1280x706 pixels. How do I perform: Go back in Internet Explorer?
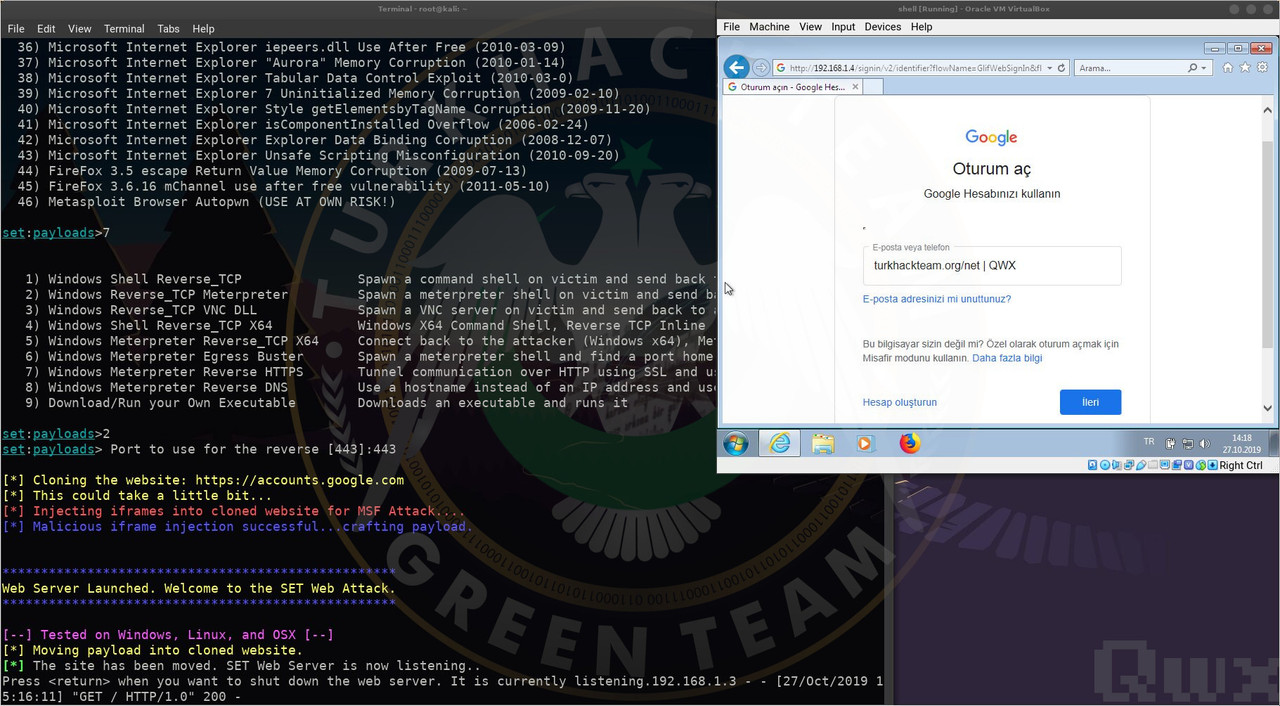pyautogui.click(x=736, y=68)
